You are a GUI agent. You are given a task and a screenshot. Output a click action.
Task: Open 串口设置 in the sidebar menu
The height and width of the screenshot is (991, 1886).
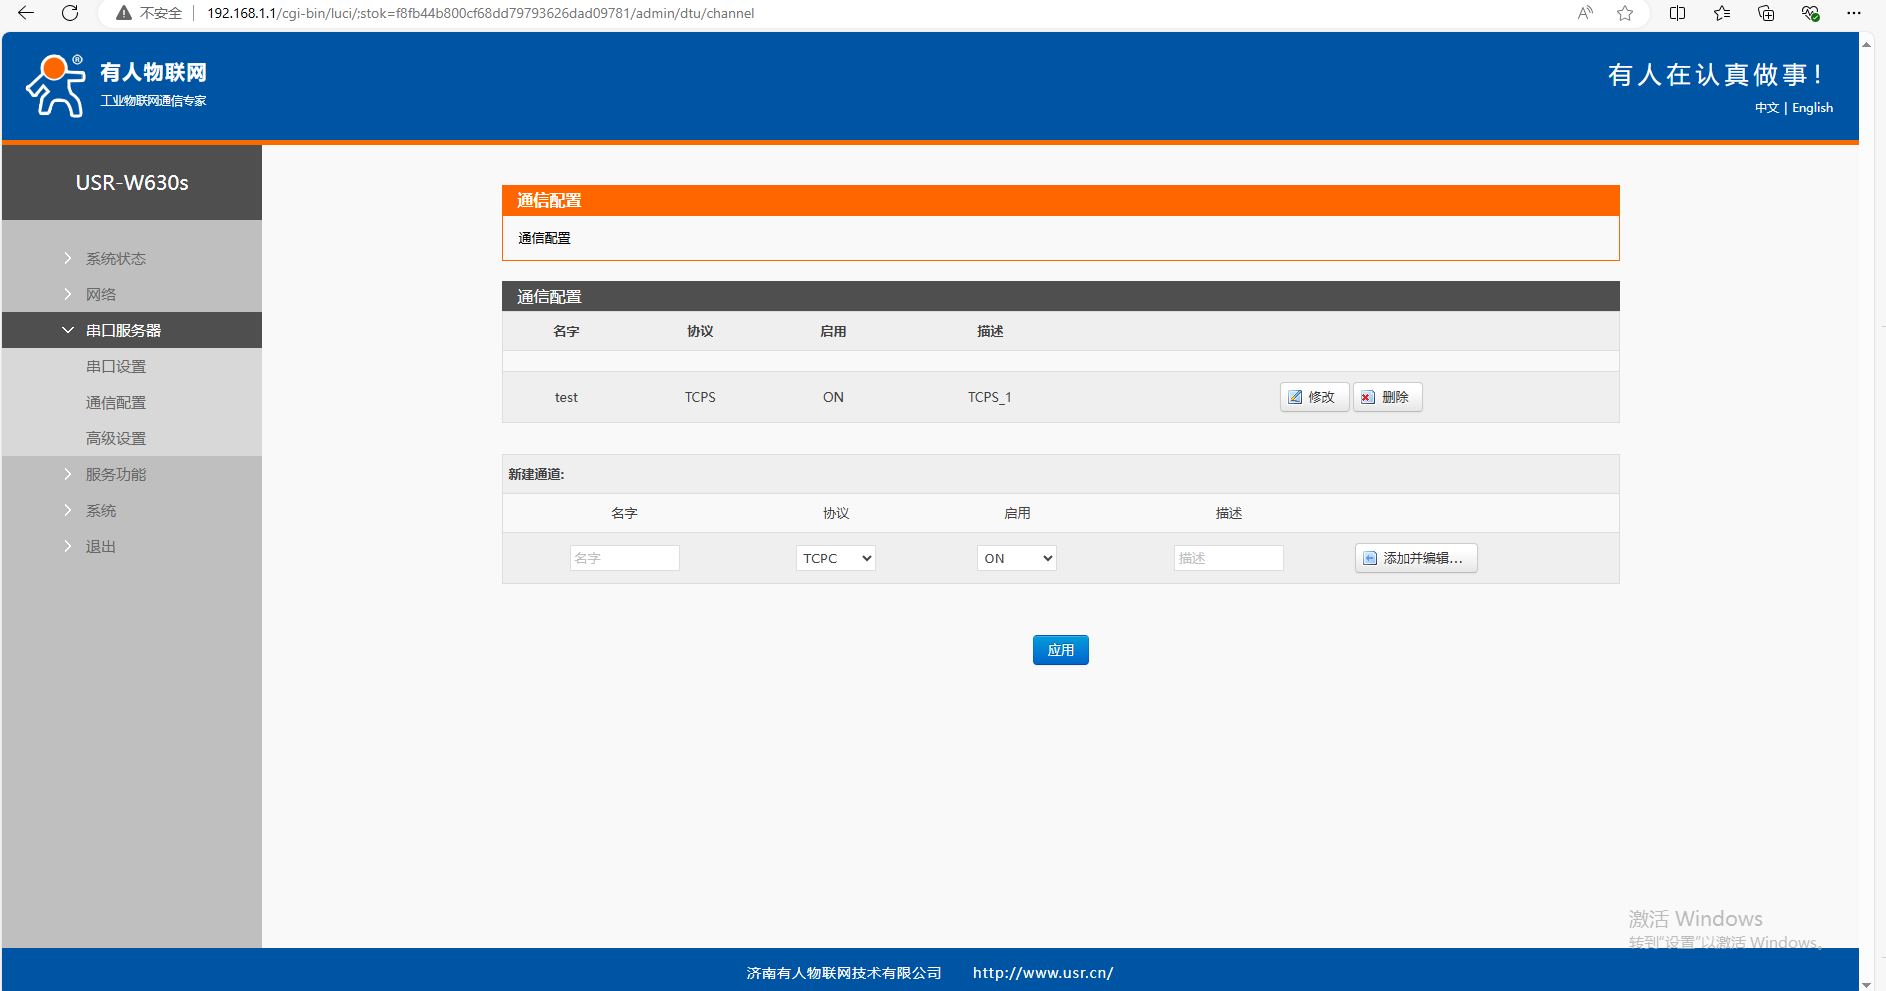pyautogui.click(x=116, y=366)
